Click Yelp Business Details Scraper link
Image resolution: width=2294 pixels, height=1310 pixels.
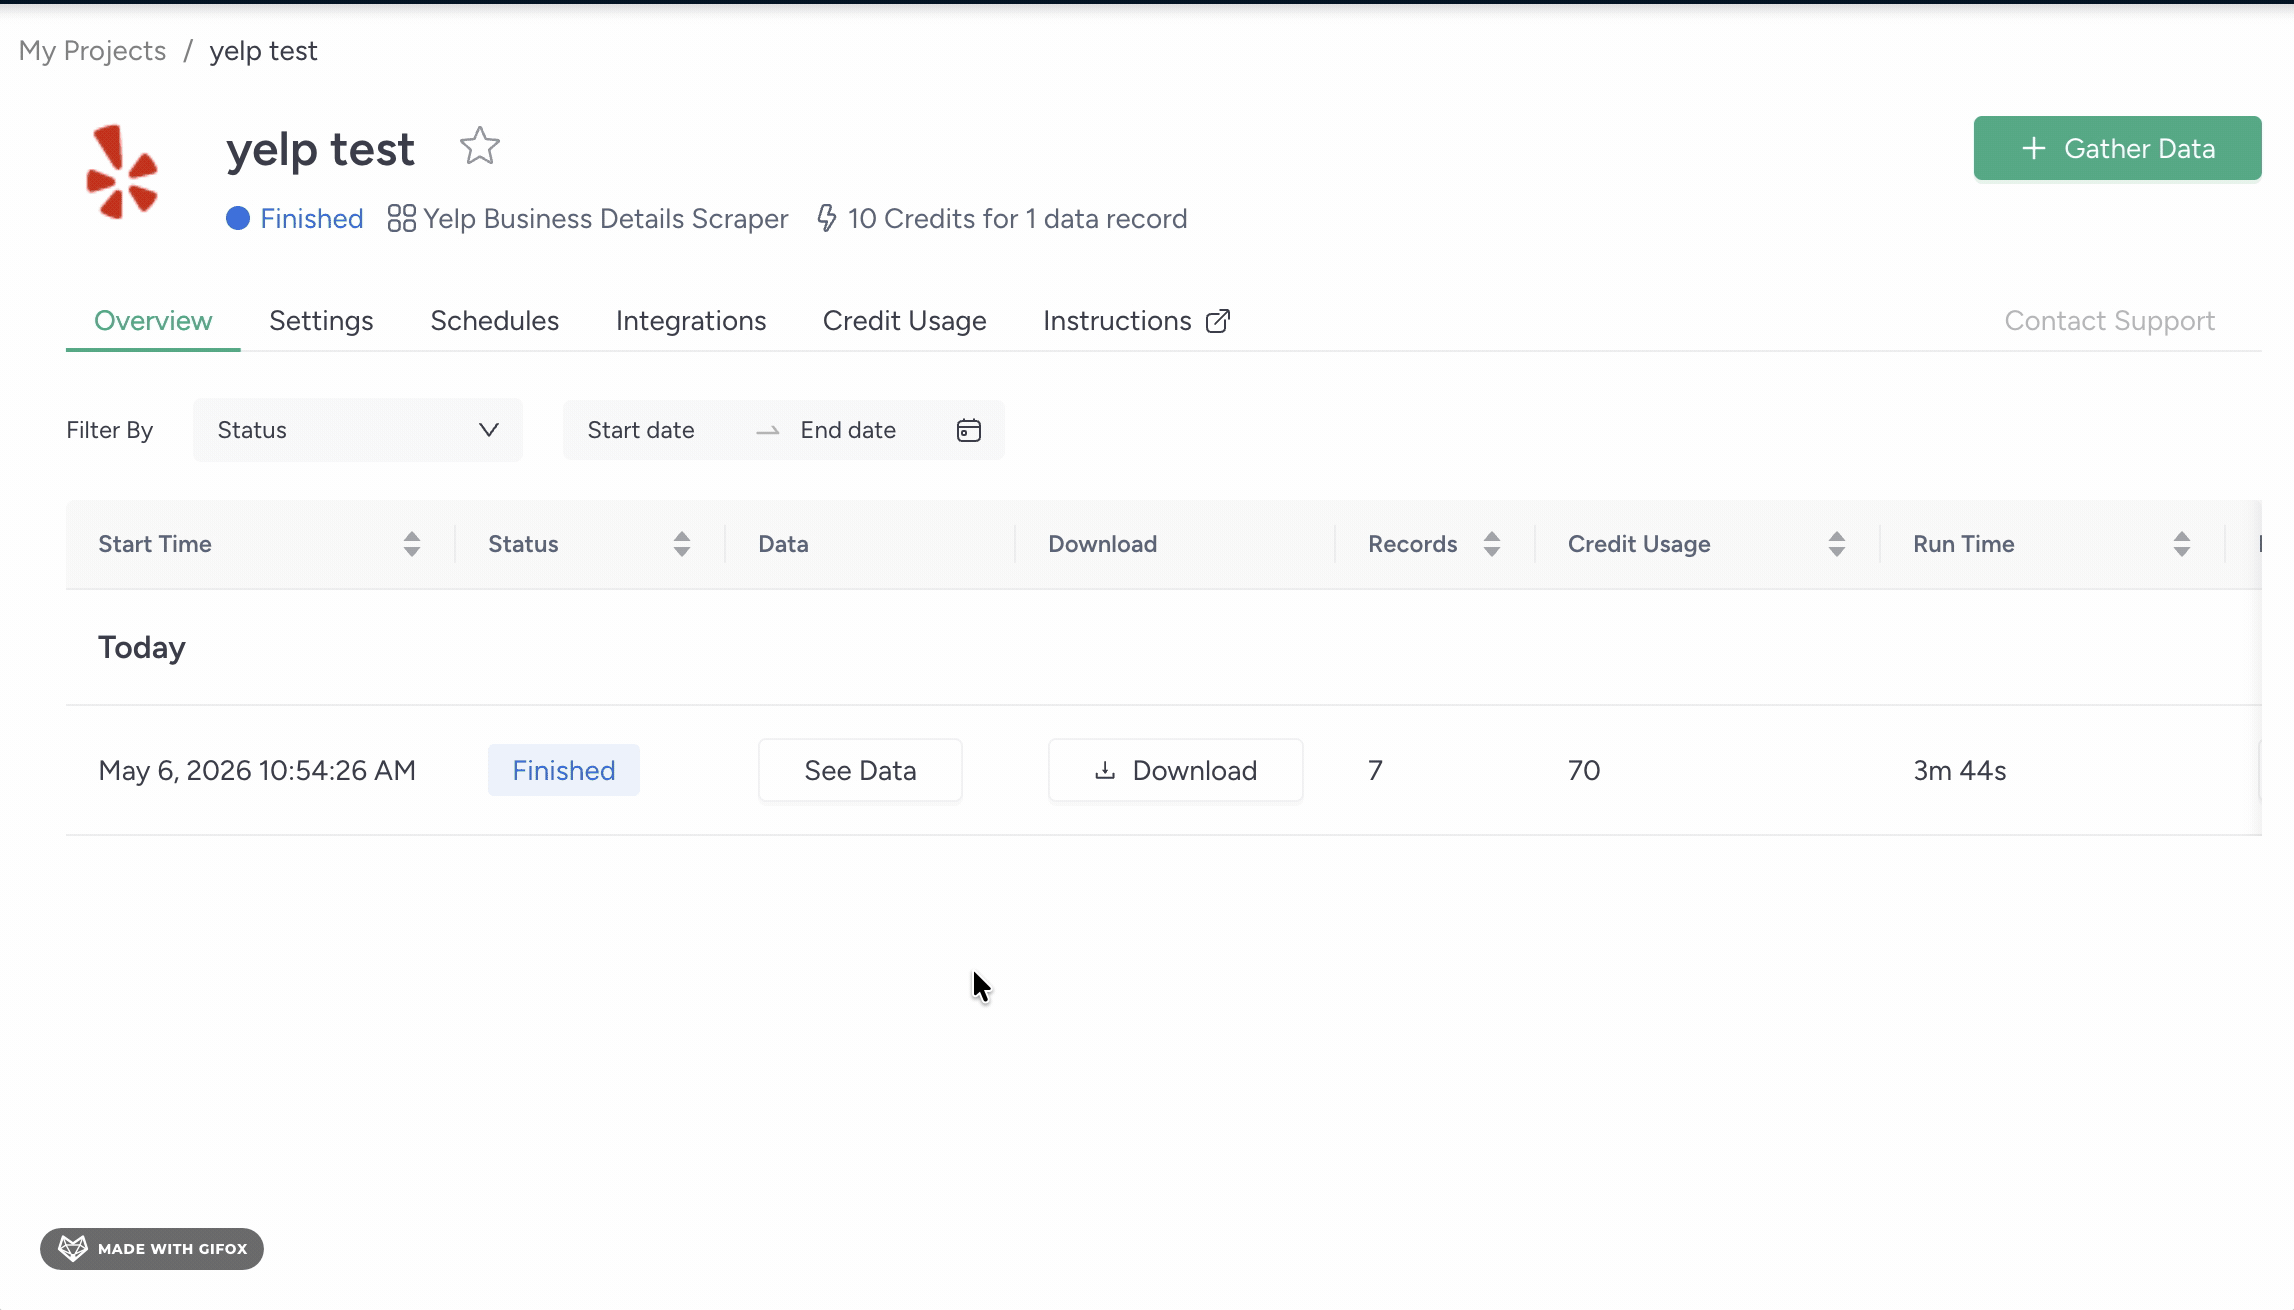tap(606, 218)
